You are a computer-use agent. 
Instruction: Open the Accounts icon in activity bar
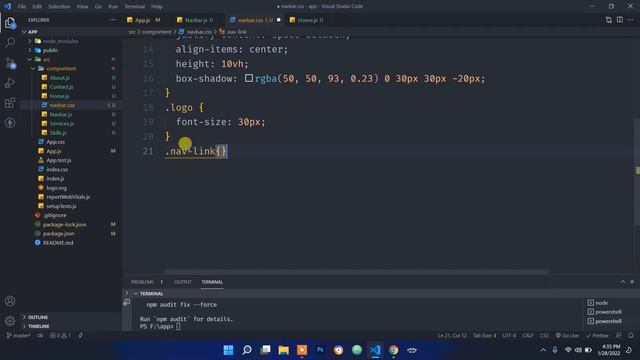click(10, 301)
